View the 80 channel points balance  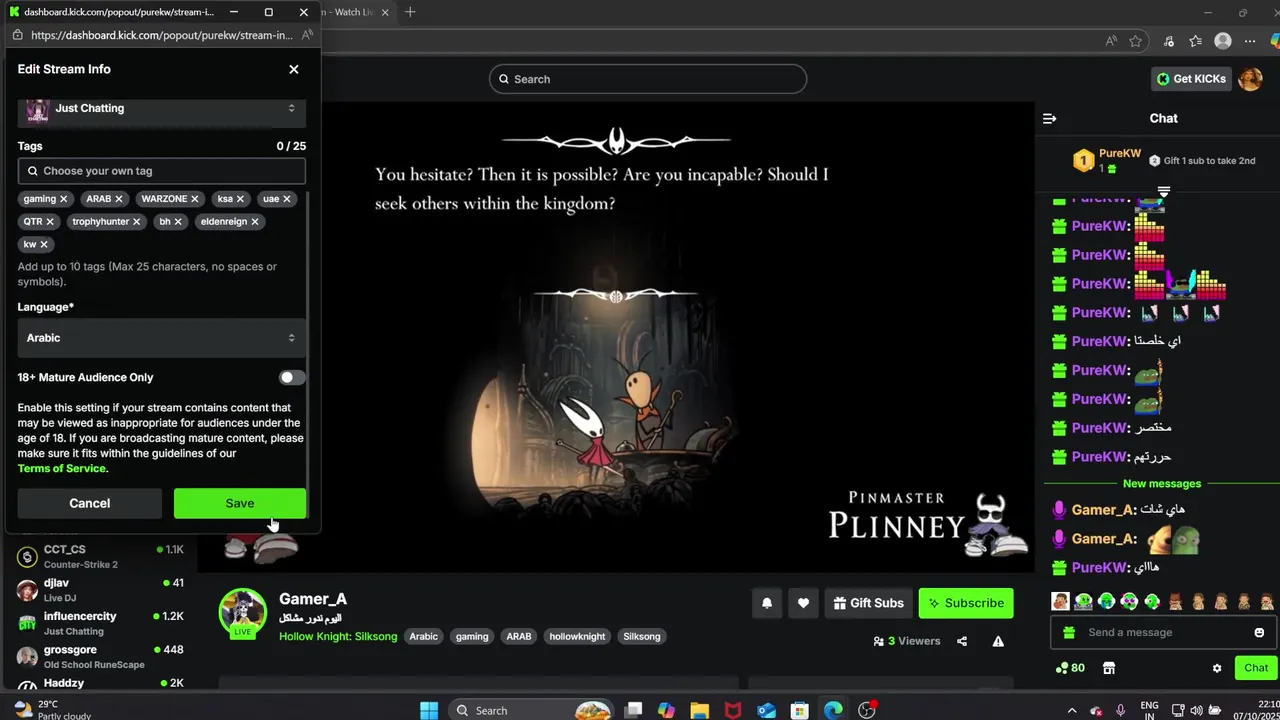tap(1070, 668)
